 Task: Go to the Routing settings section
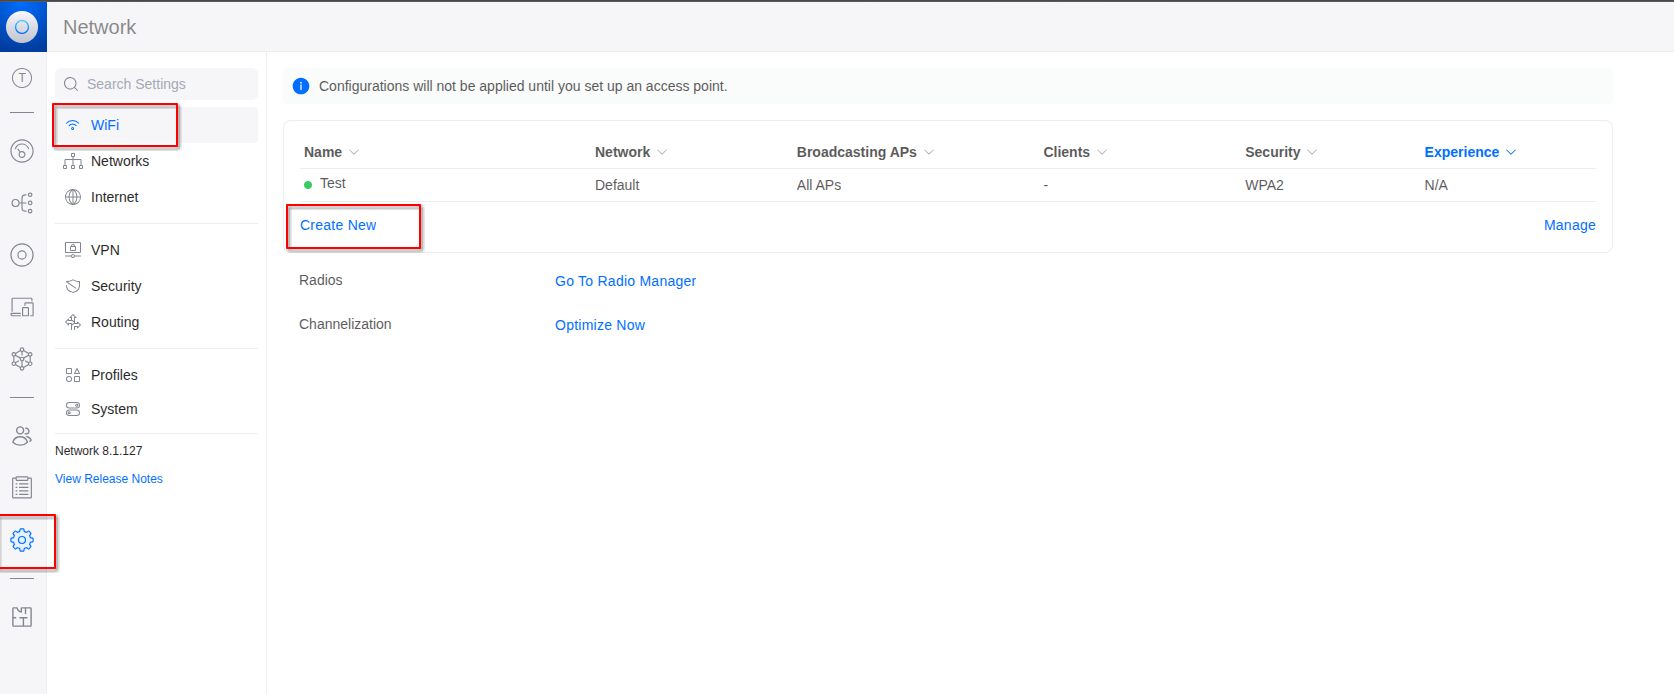click(156, 322)
